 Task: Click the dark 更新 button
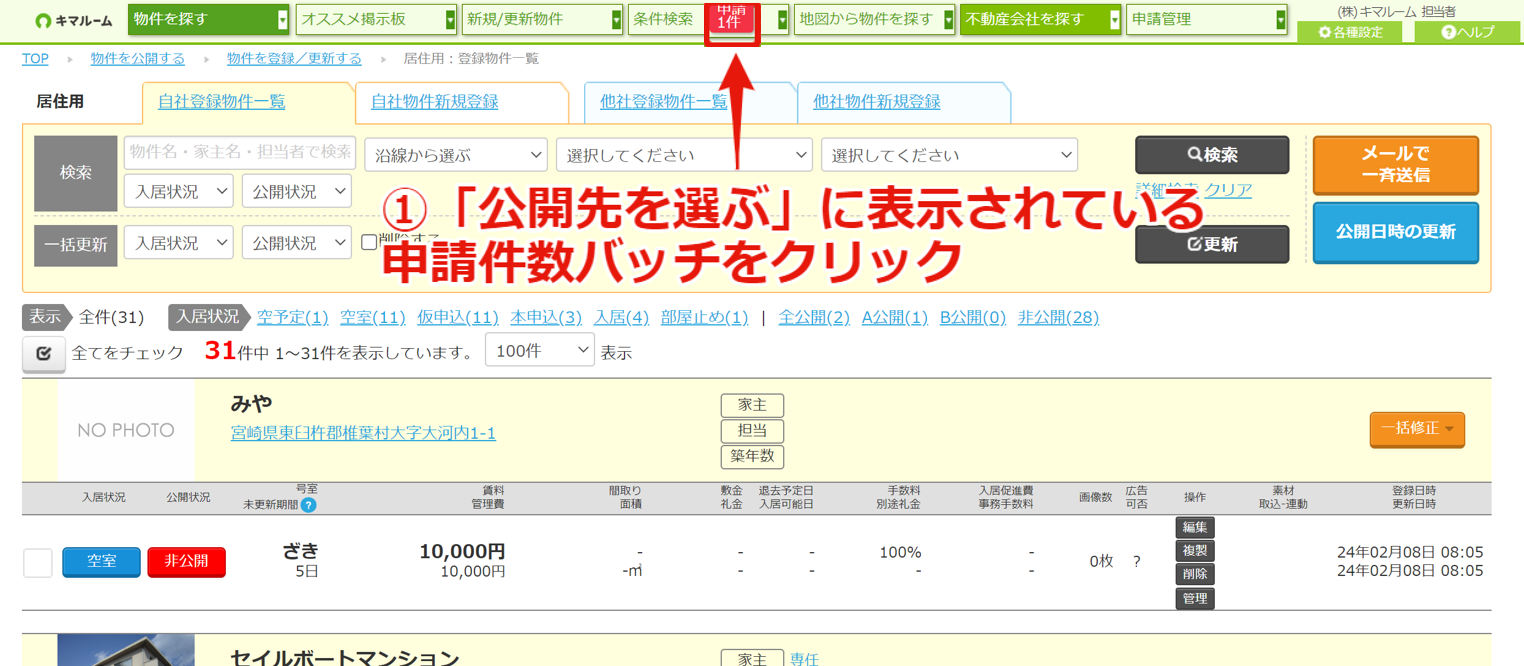point(1212,244)
